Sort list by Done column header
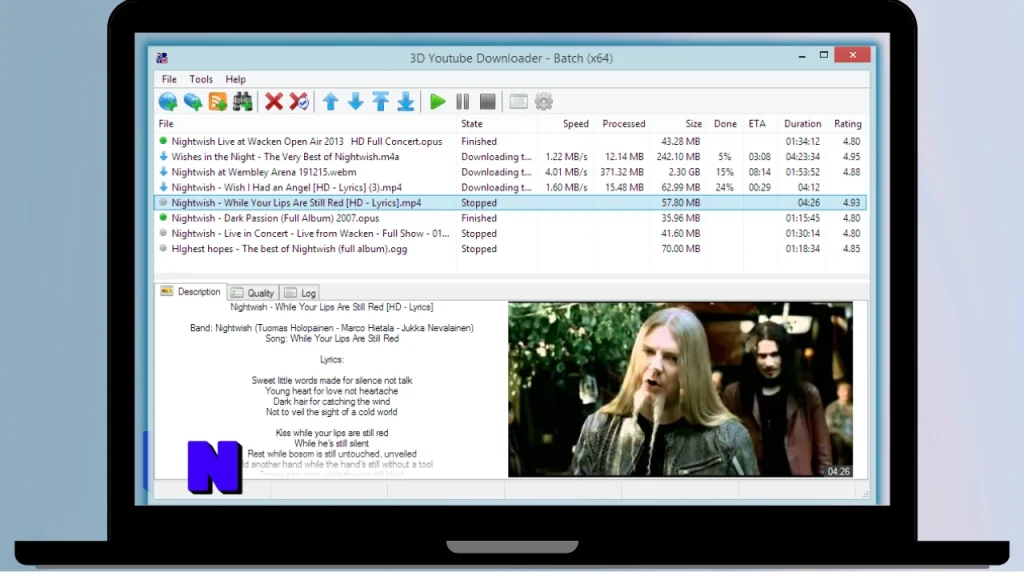The width and height of the screenshot is (1024, 576). (725, 123)
